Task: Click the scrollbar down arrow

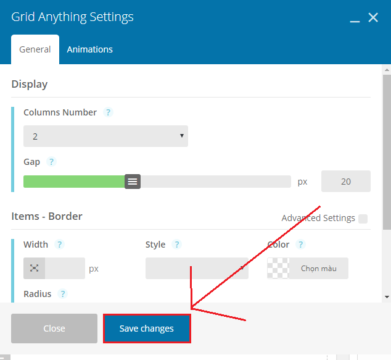Action: click(387, 297)
